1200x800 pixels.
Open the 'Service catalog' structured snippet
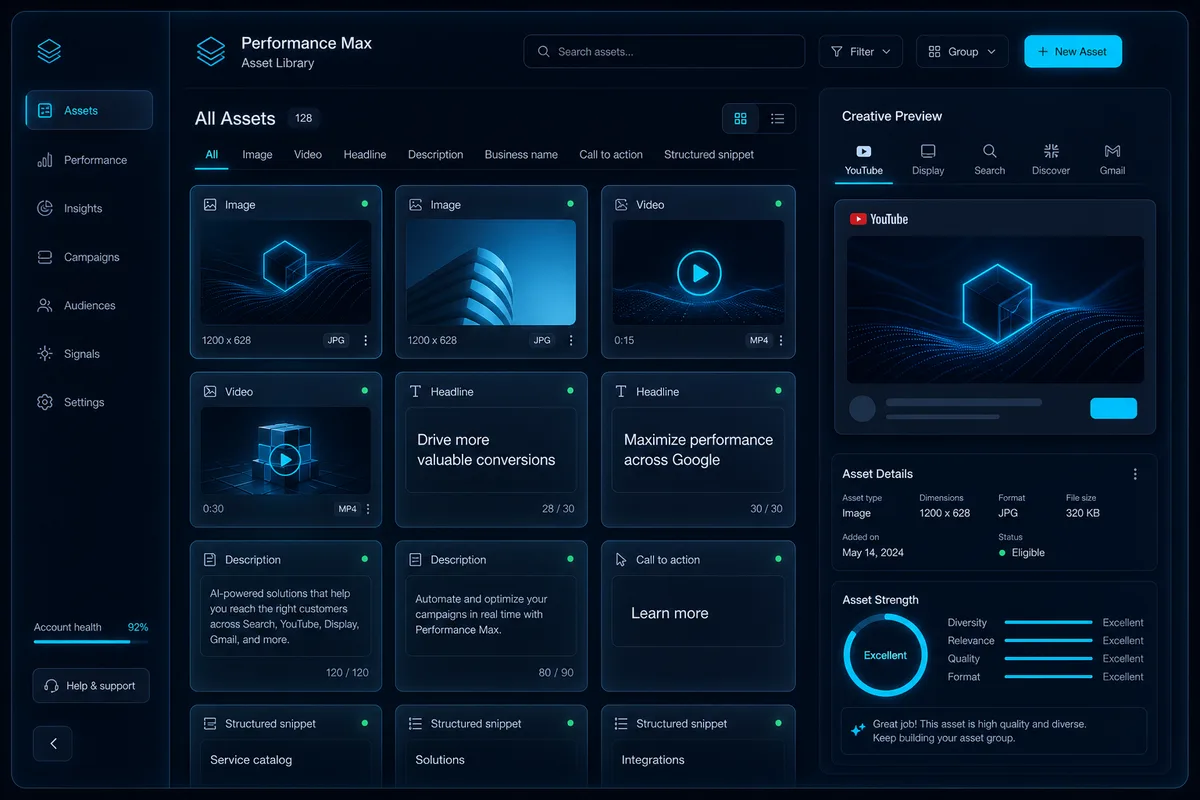click(251, 760)
